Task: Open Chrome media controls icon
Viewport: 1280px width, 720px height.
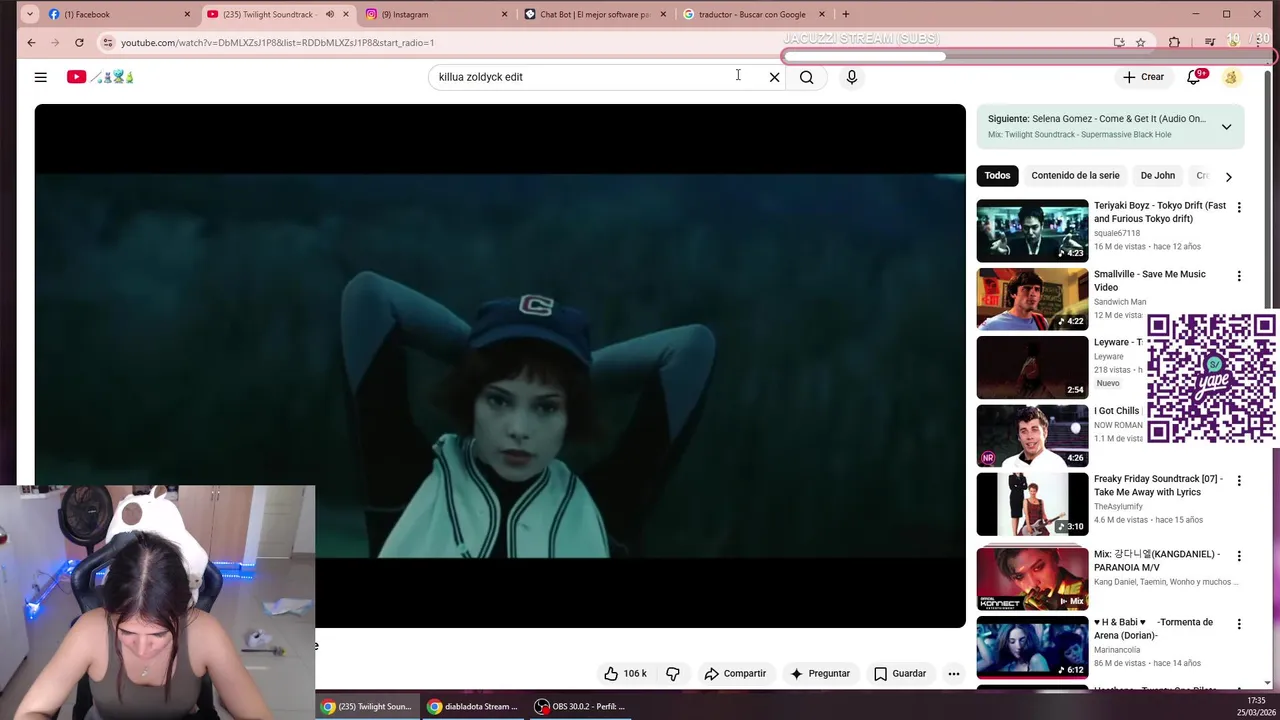Action: click(x=1209, y=43)
